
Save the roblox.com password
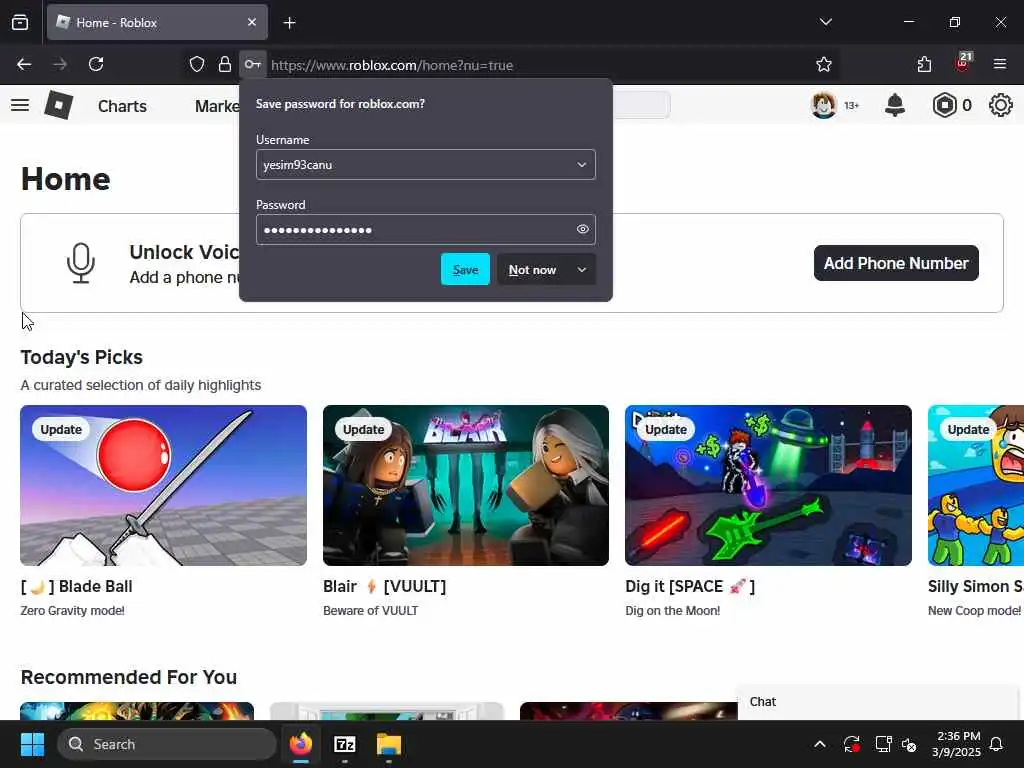[465, 269]
